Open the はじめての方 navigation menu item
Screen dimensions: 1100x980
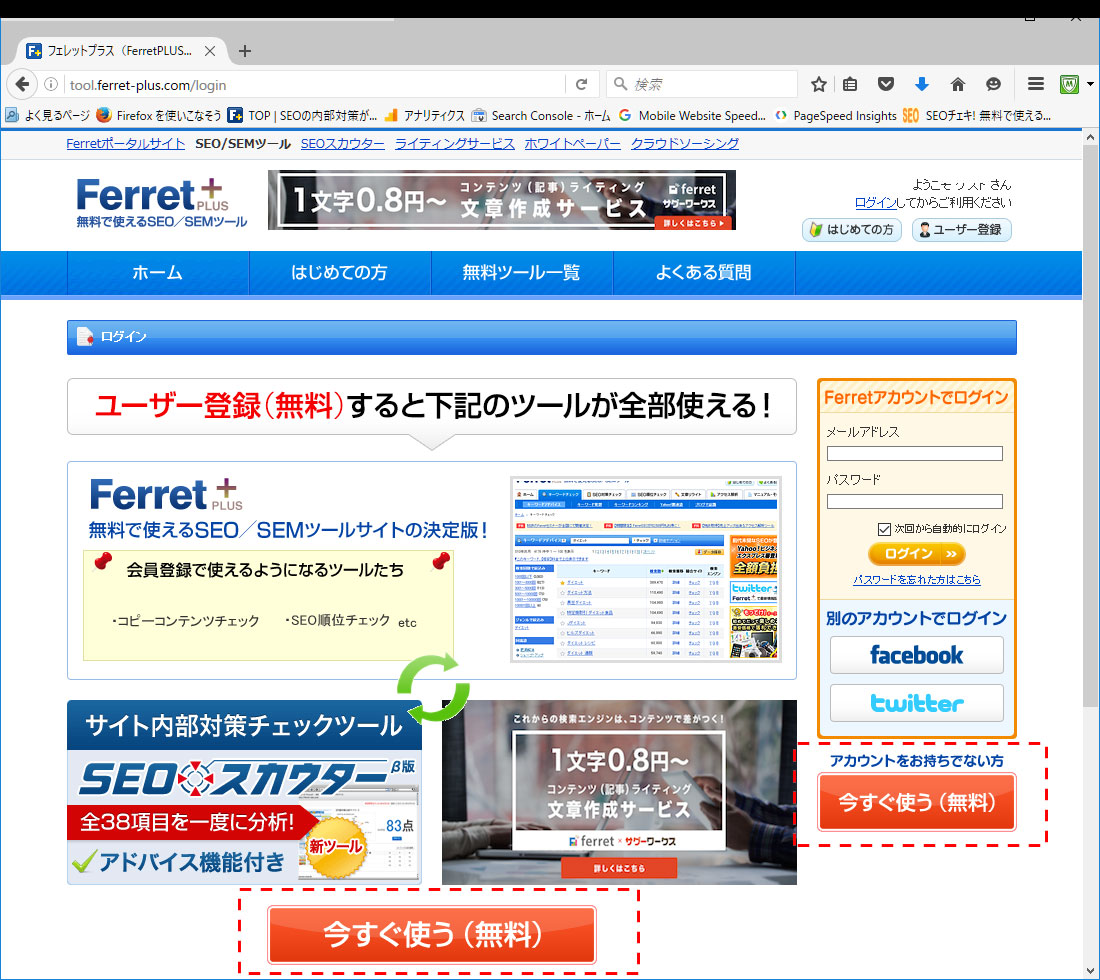point(340,273)
